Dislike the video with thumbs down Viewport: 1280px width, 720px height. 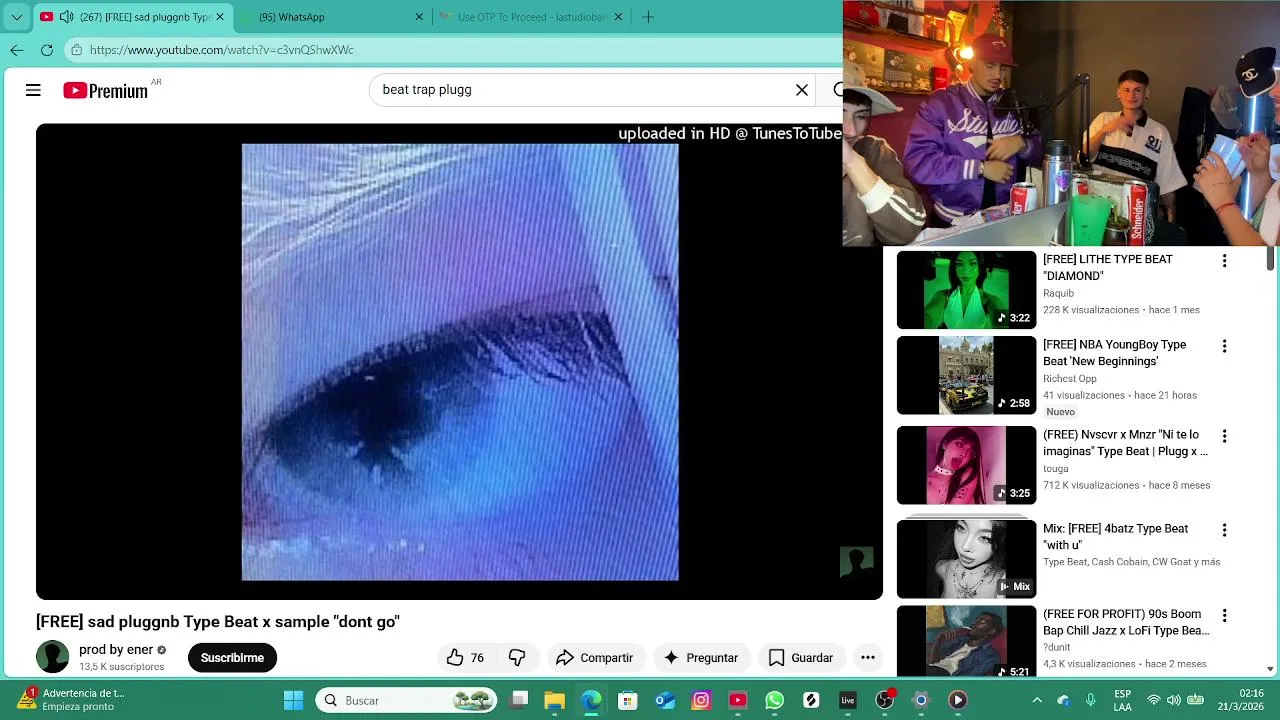517,657
